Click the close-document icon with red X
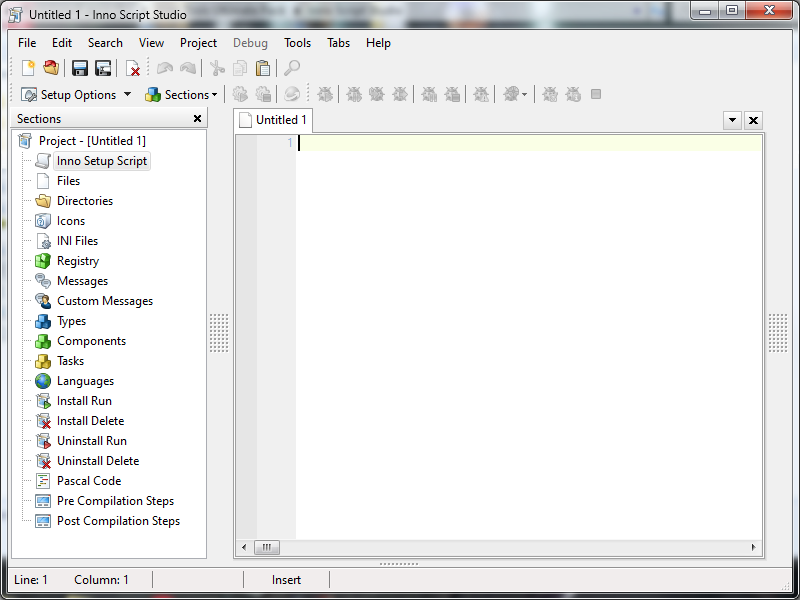 (133, 68)
